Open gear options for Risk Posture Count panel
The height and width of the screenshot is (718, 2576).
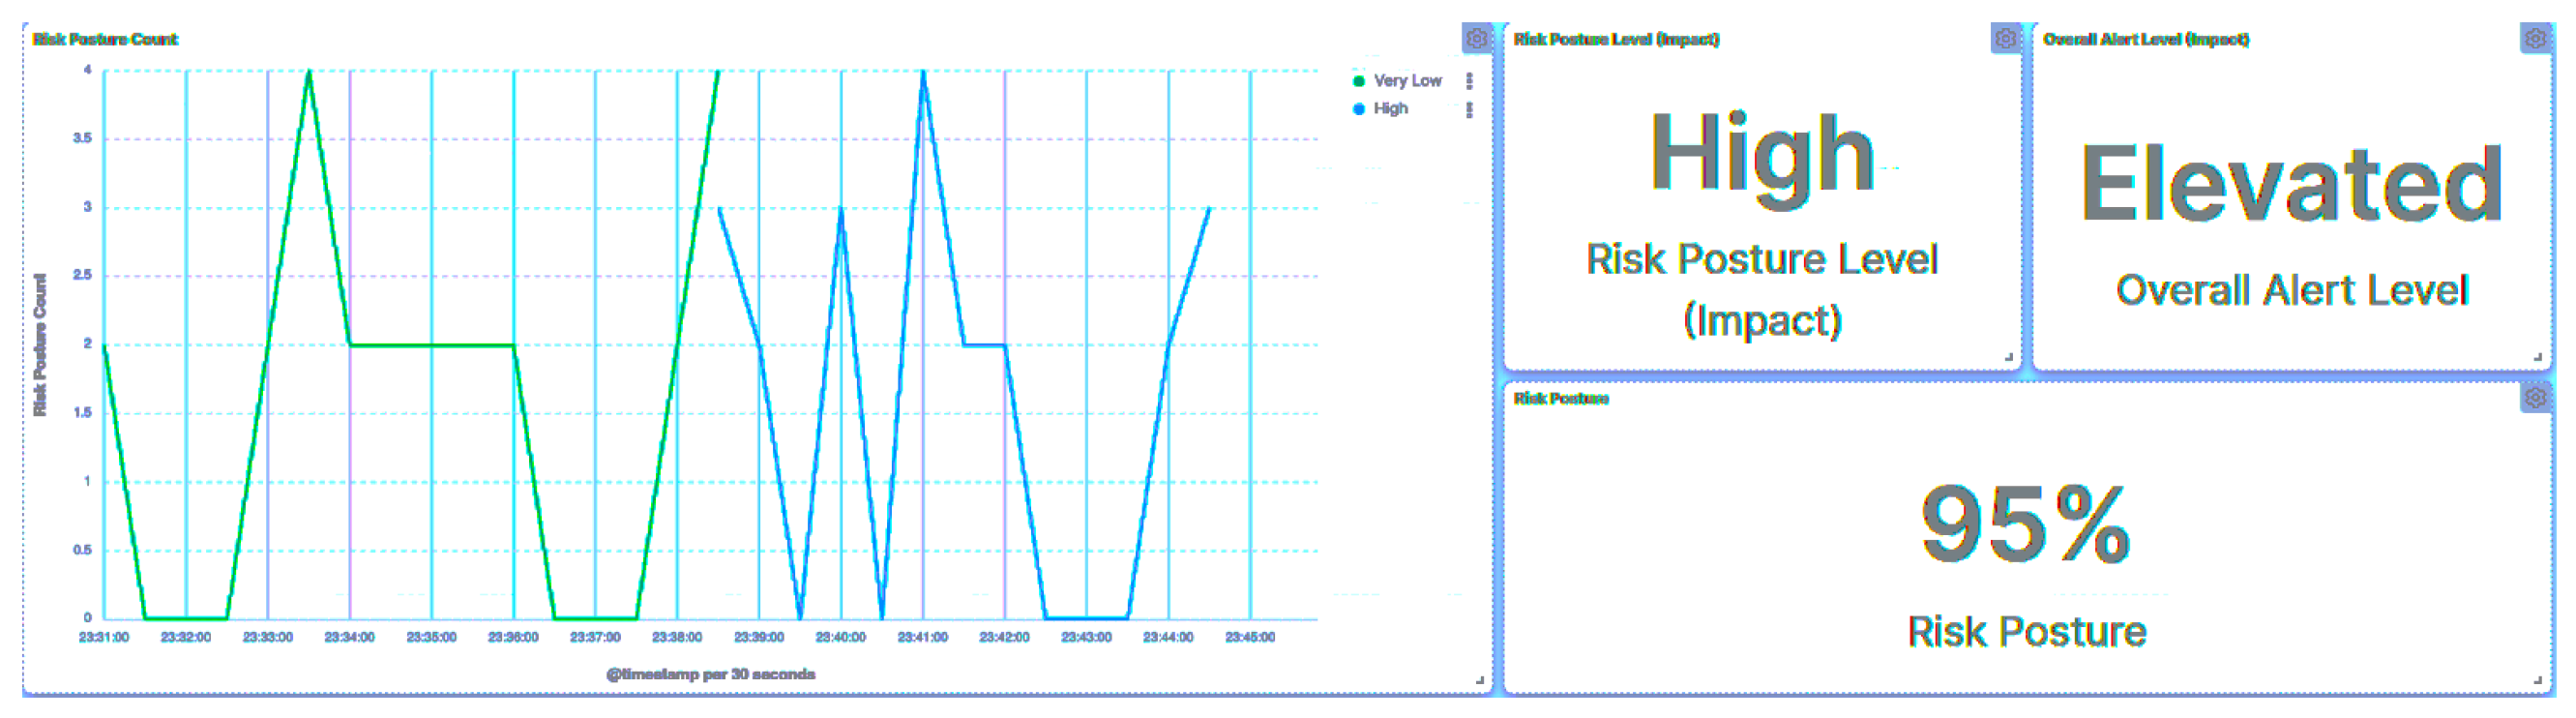(x=1476, y=39)
